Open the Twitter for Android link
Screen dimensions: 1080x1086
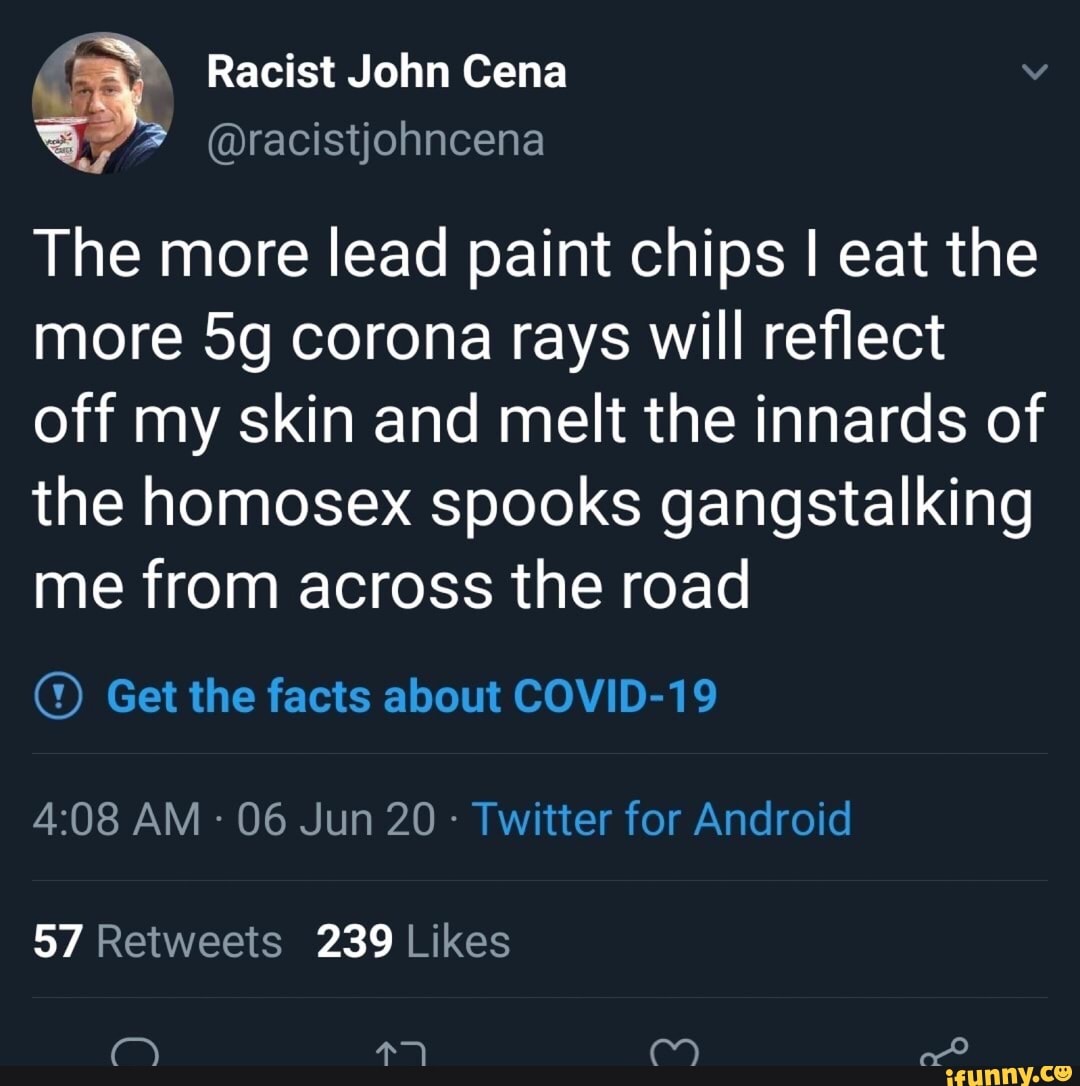coord(662,818)
